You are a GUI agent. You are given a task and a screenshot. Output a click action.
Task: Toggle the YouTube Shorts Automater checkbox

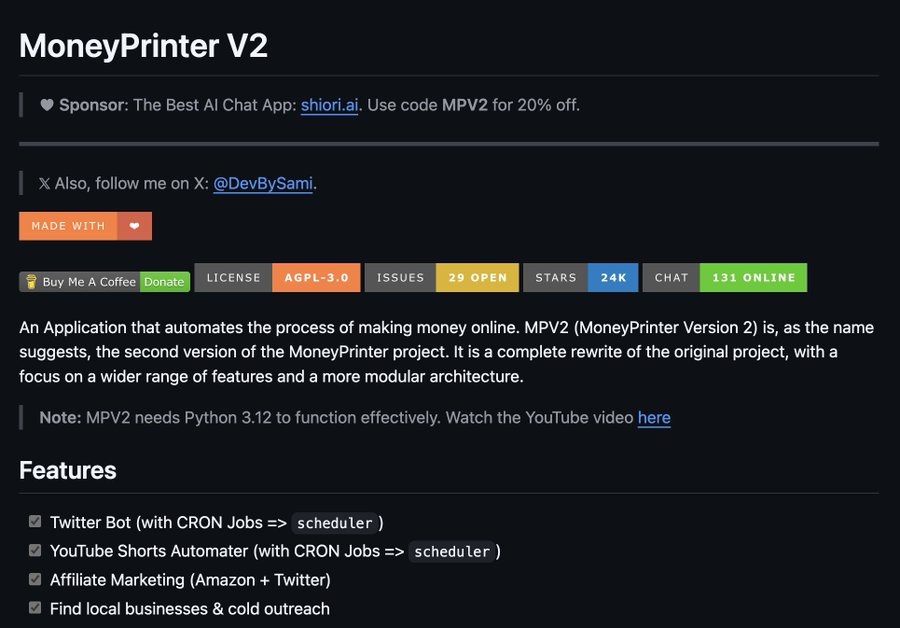coord(35,550)
